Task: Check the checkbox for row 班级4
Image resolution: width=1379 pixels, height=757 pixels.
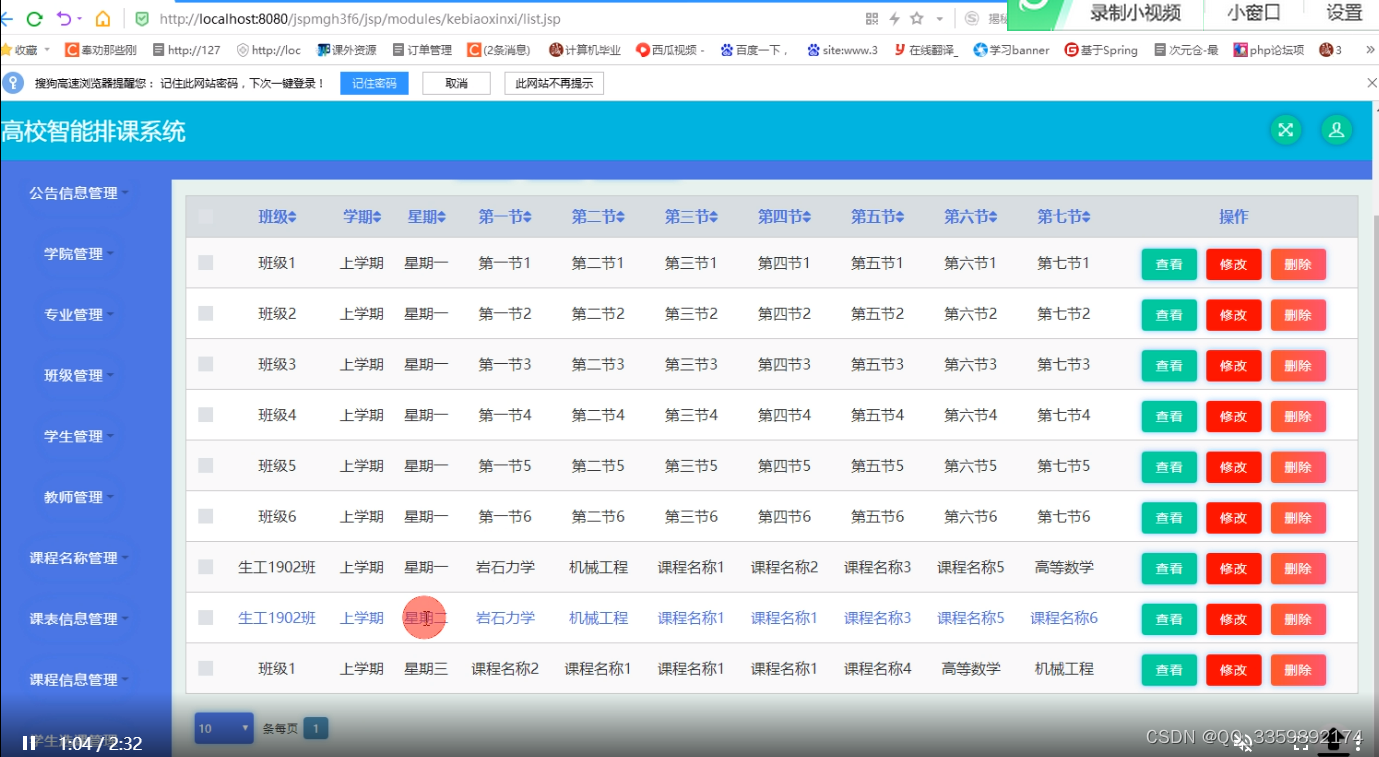Action: pyautogui.click(x=205, y=415)
